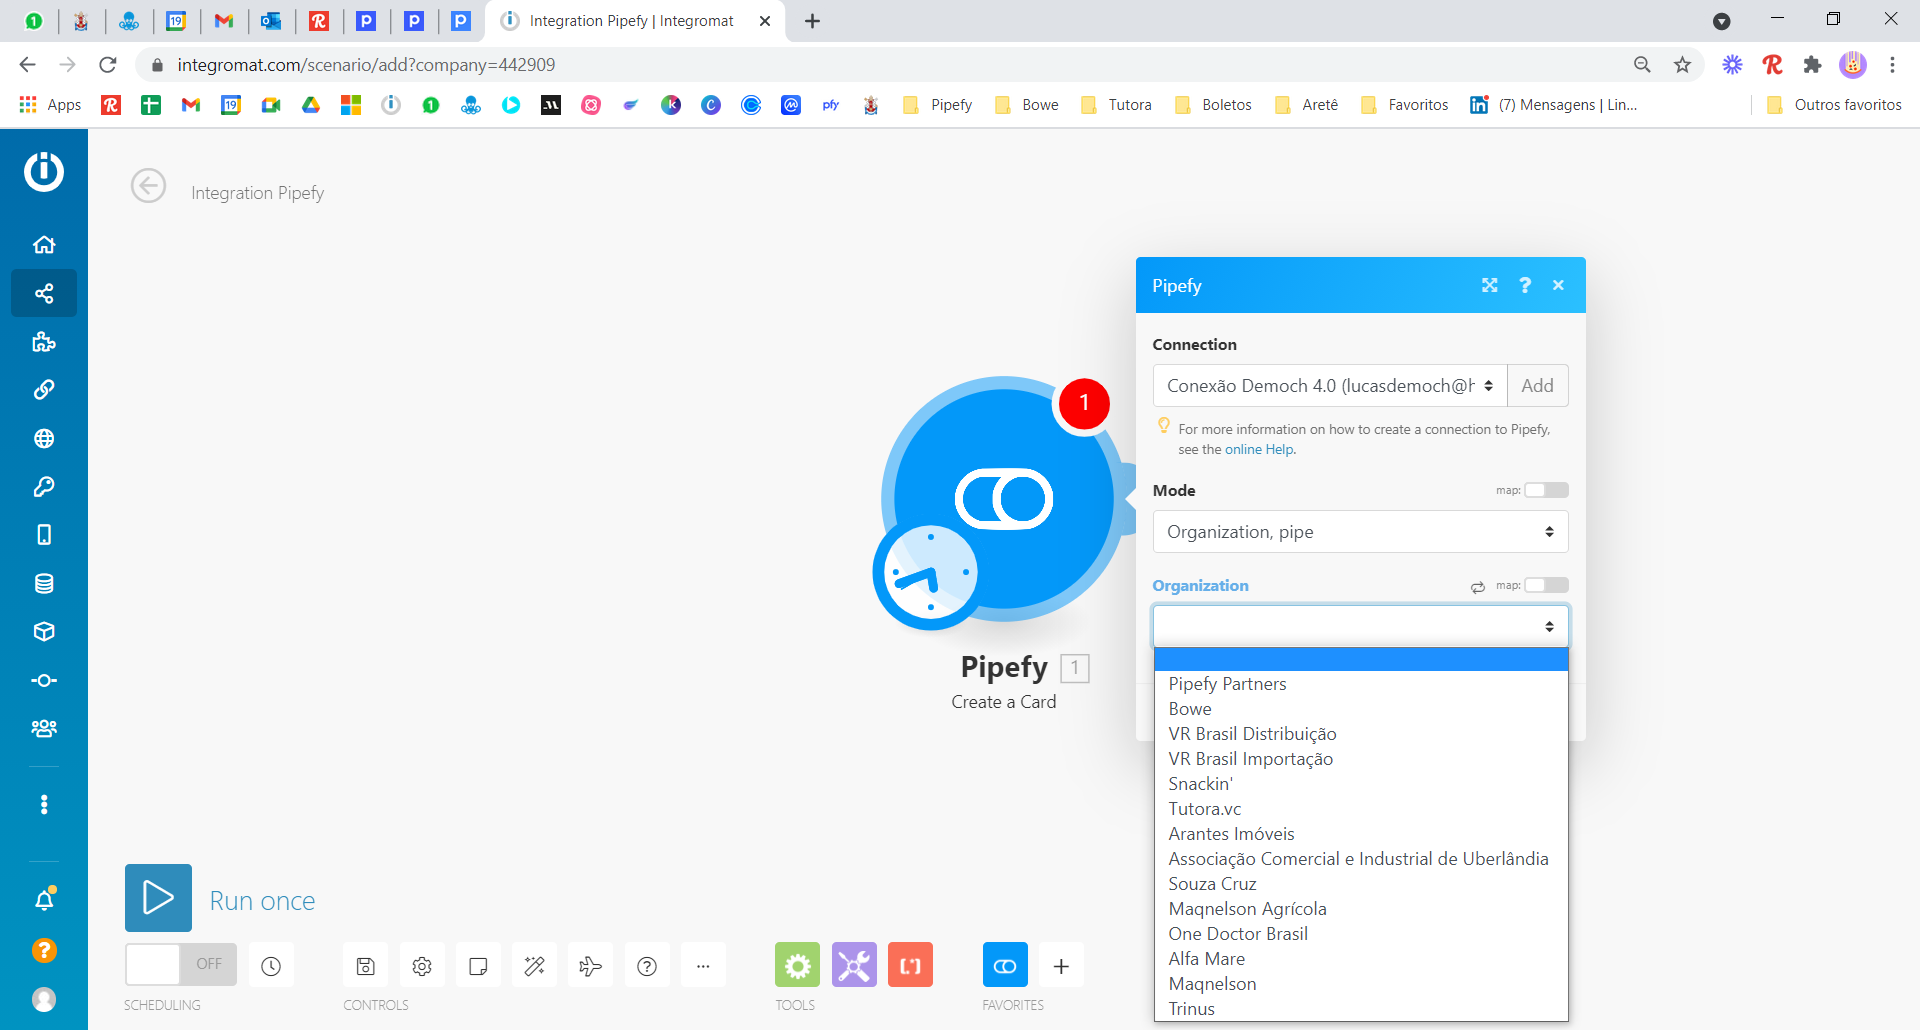This screenshot has height=1030, width=1920.
Task: Click the module clock schedule badge
Action: [x=929, y=574]
